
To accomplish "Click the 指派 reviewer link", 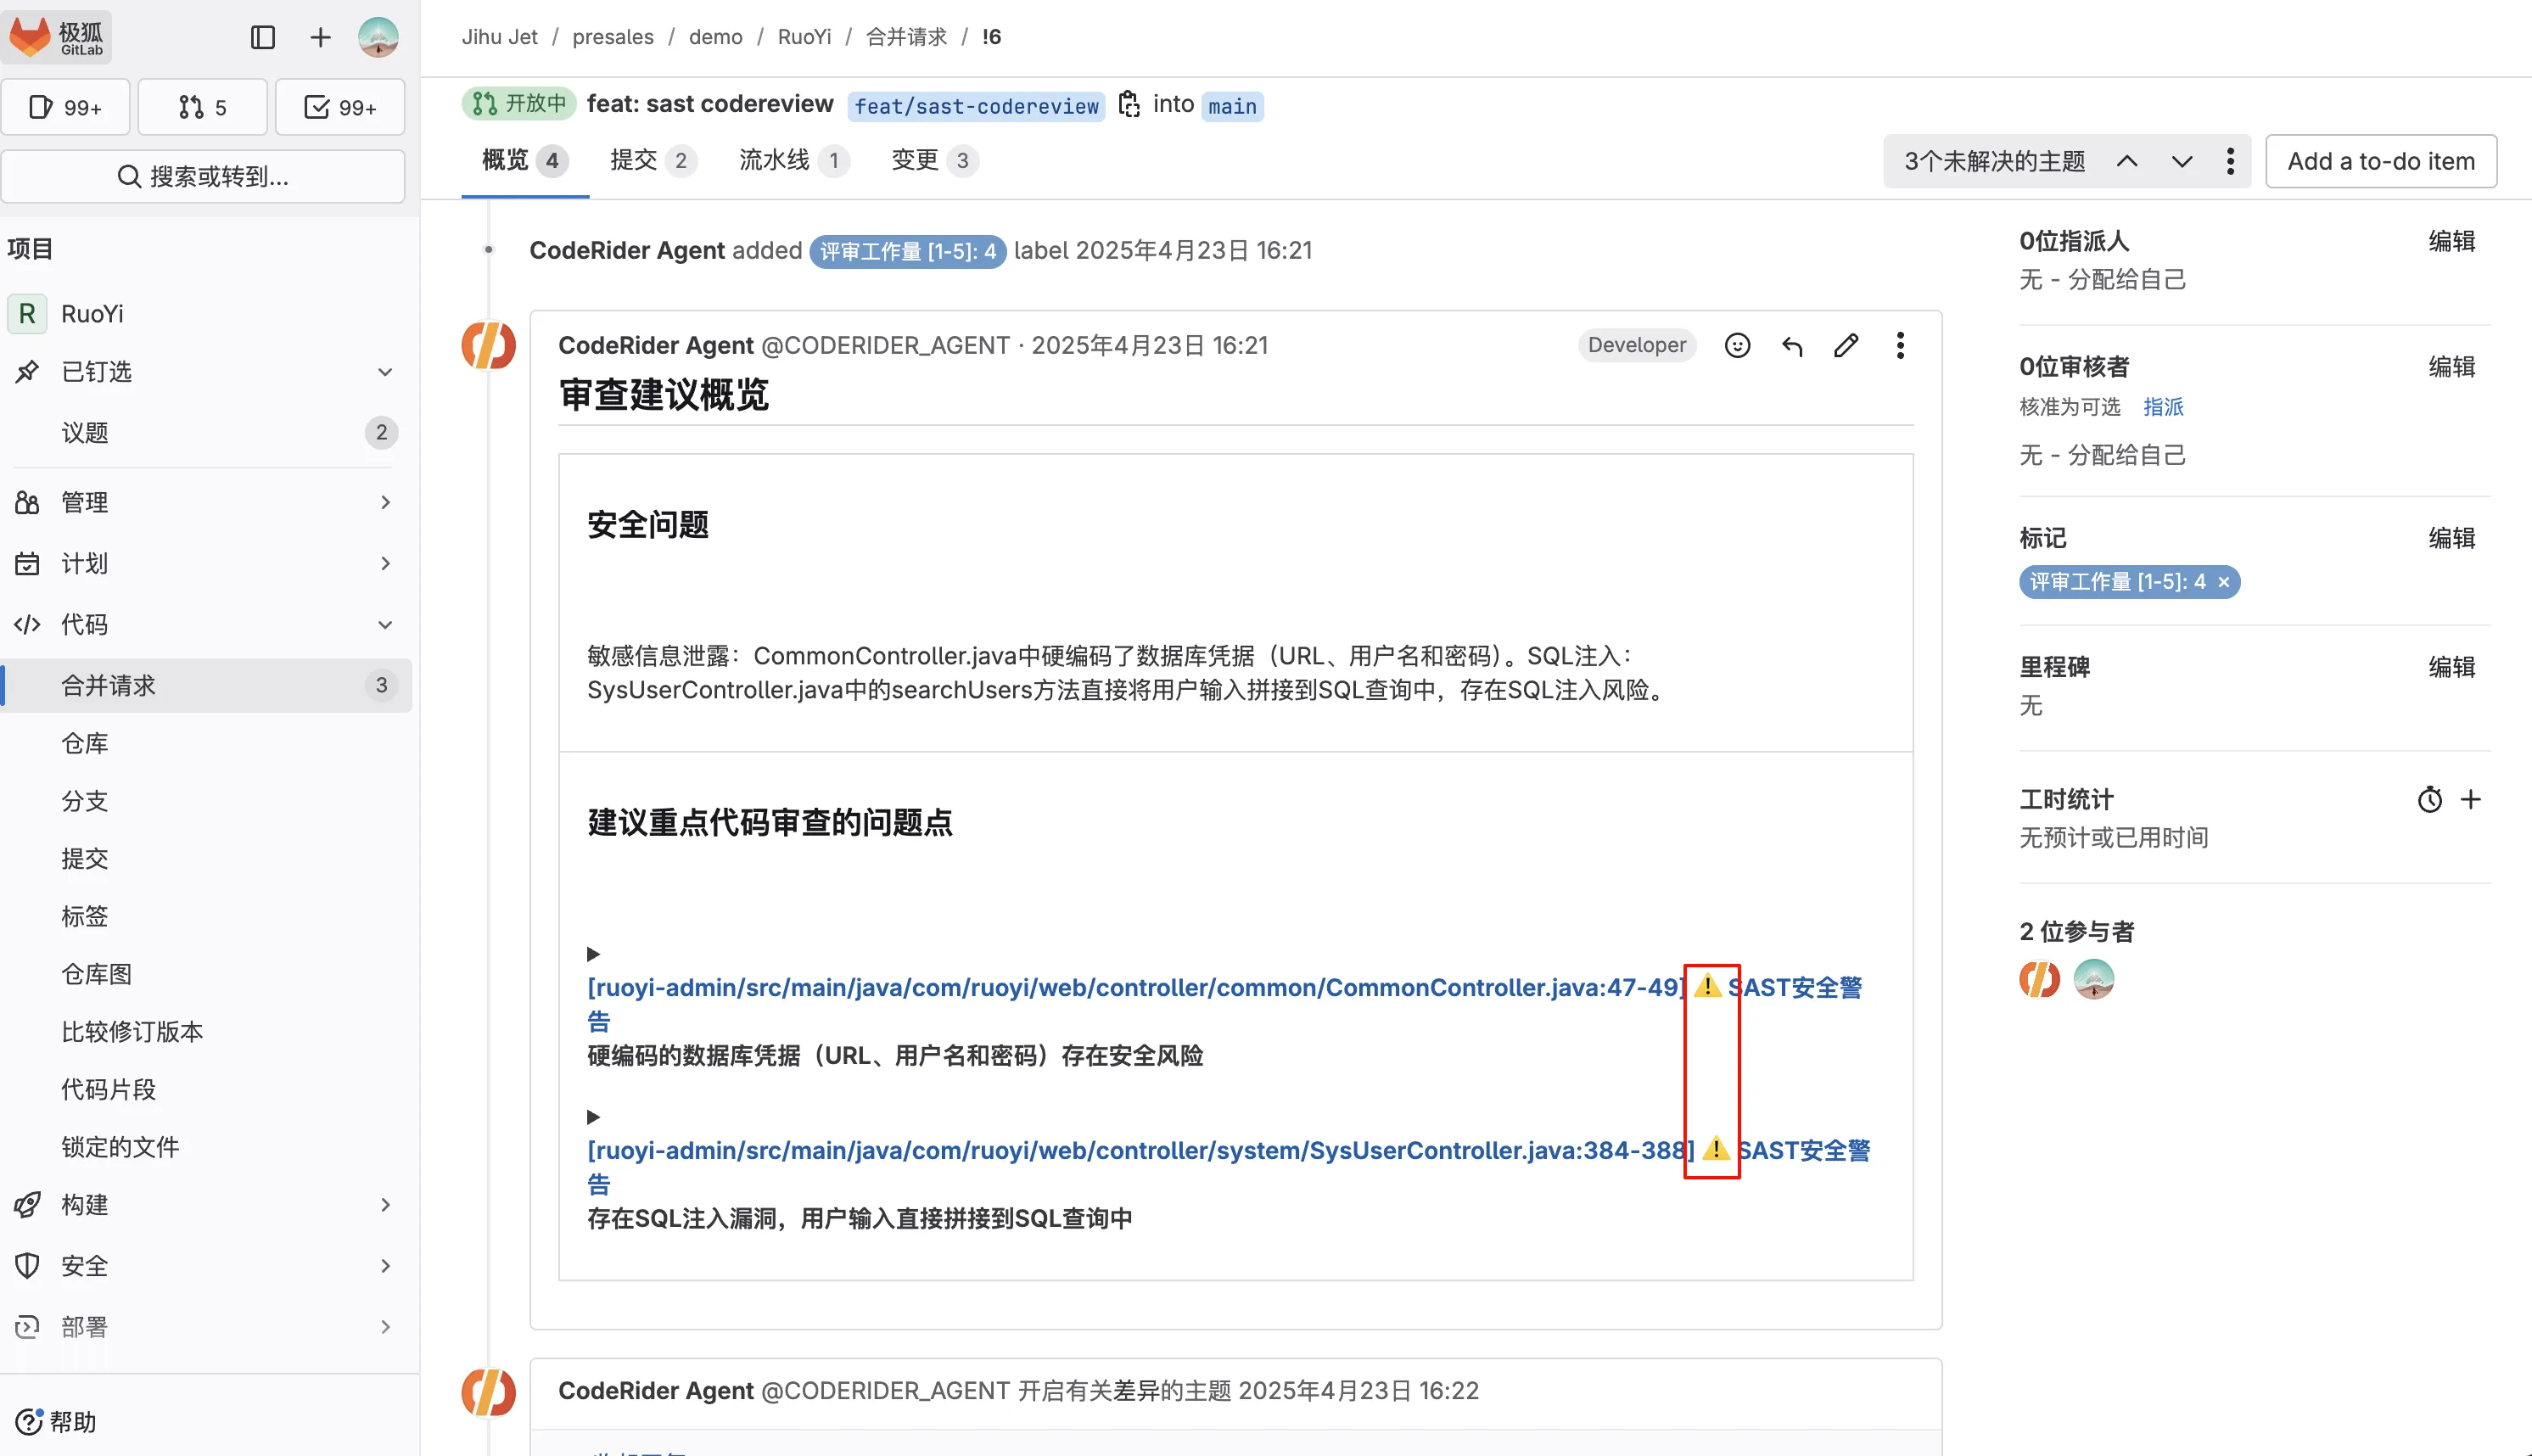I will (2163, 406).
